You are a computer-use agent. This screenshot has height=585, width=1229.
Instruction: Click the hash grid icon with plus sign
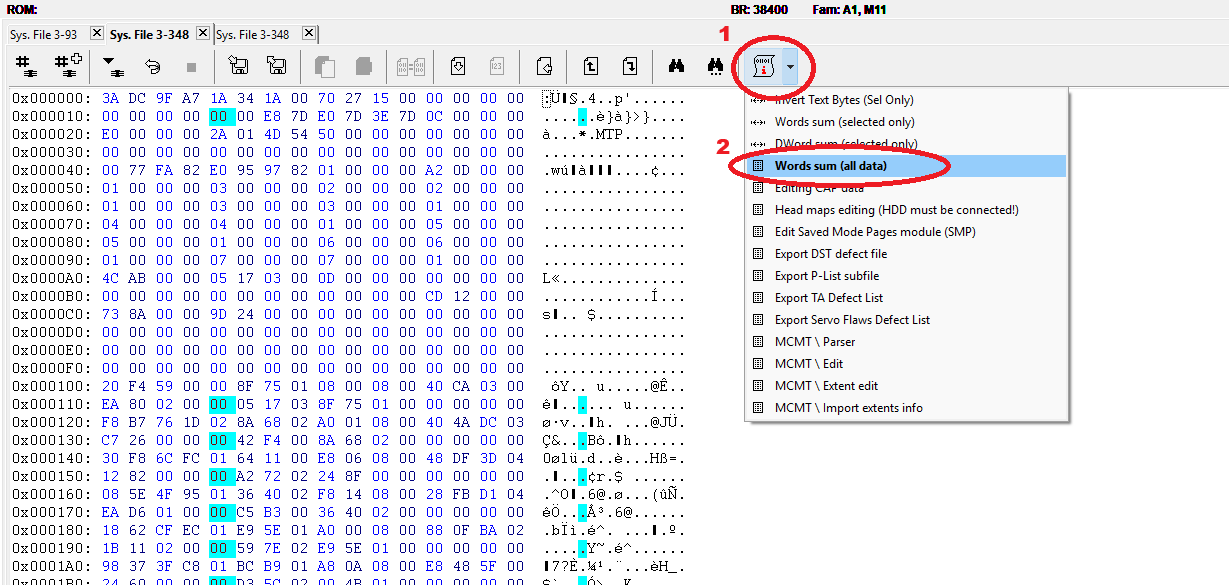click(67, 67)
